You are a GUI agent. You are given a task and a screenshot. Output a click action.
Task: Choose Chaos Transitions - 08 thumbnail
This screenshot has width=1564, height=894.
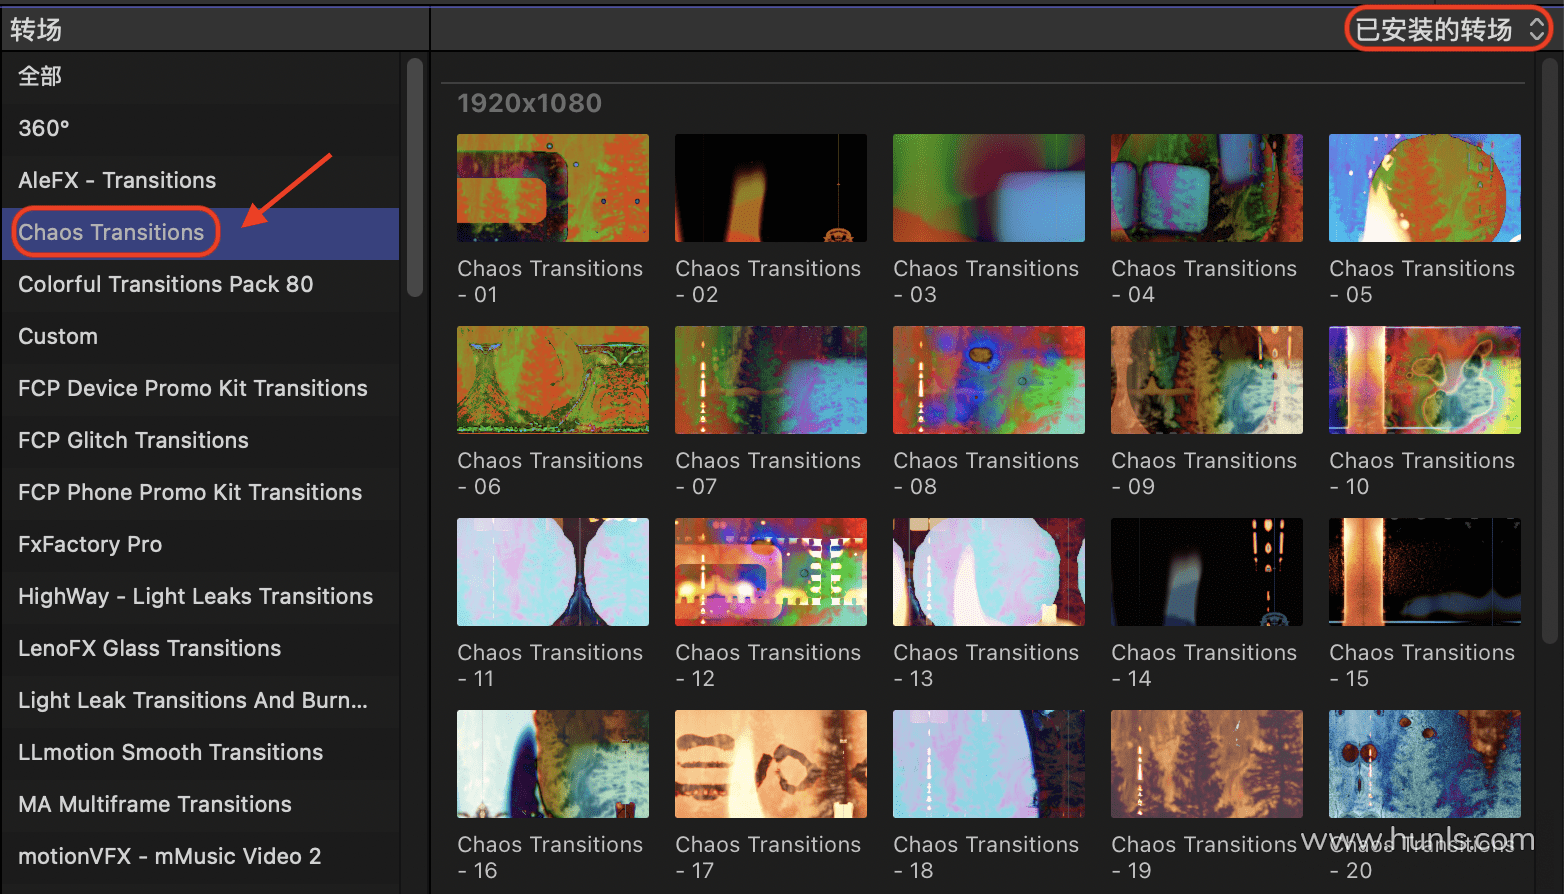click(988, 380)
